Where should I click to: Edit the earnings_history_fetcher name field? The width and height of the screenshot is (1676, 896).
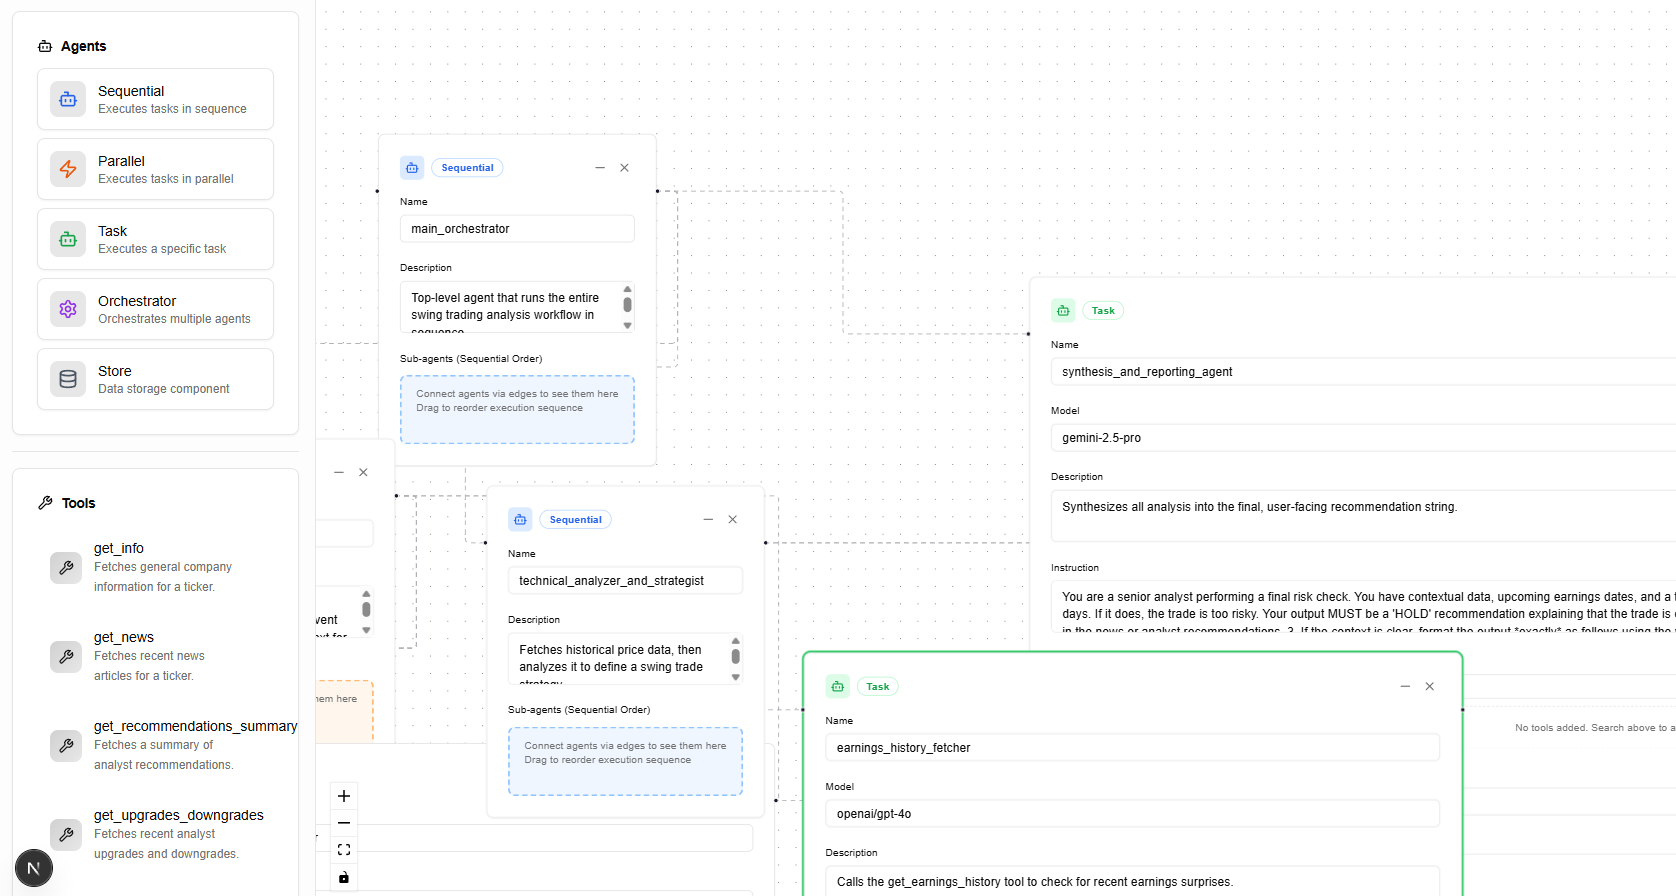pos(1132,748)
